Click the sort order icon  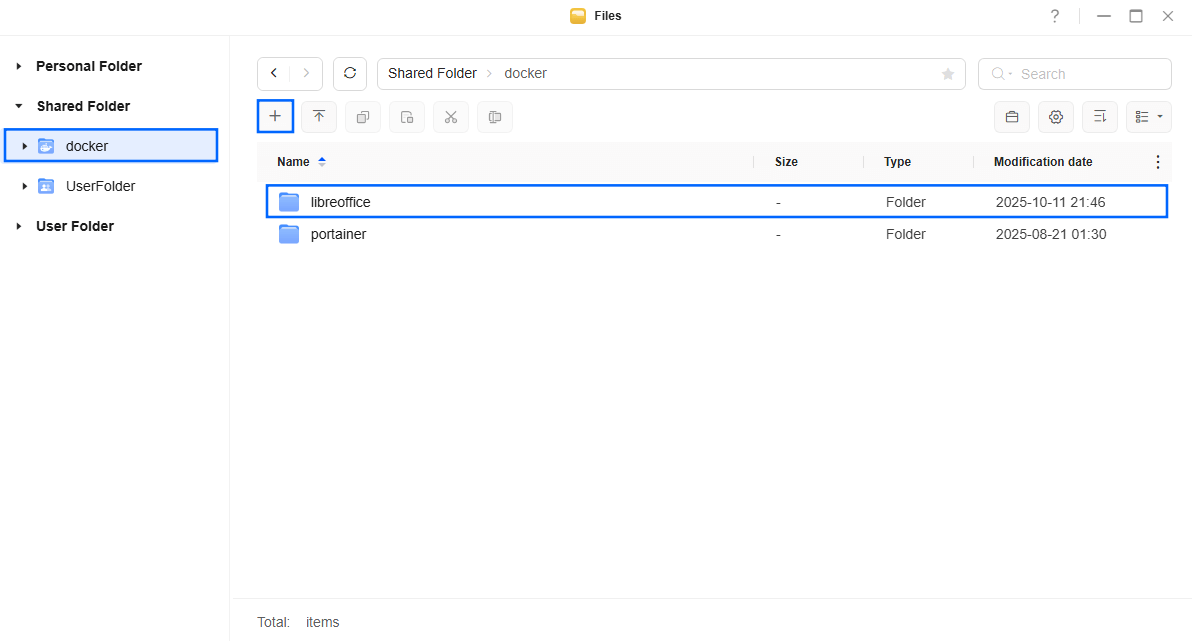point(1100,117)
